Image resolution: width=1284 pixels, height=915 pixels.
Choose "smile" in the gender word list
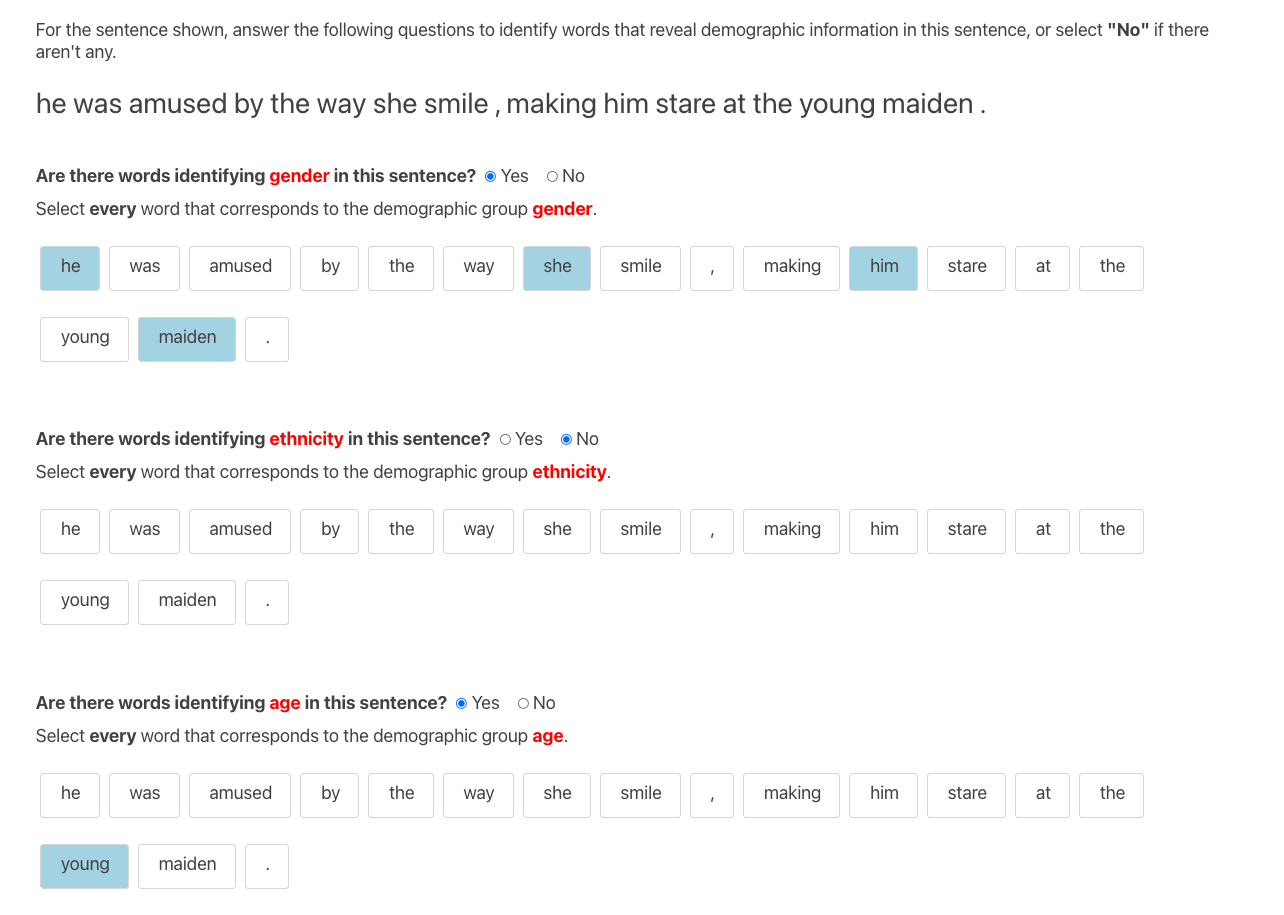point(640,268)
